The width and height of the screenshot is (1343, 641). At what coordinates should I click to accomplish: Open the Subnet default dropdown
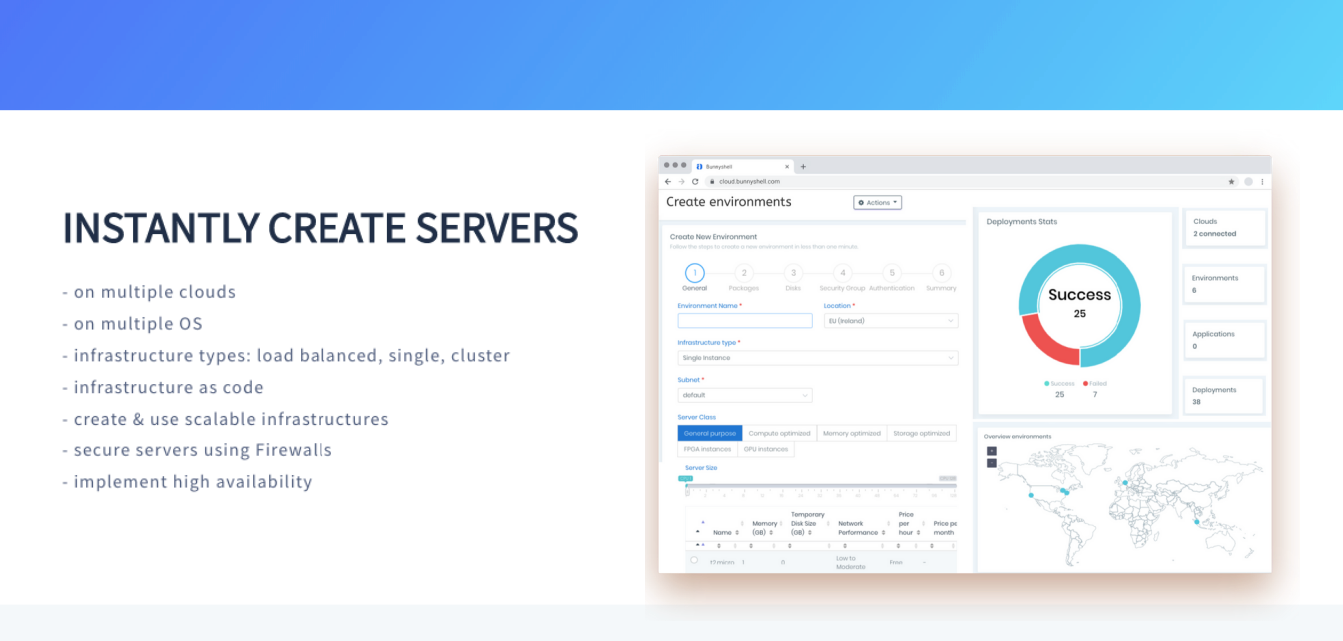click(x=745, y=395)
